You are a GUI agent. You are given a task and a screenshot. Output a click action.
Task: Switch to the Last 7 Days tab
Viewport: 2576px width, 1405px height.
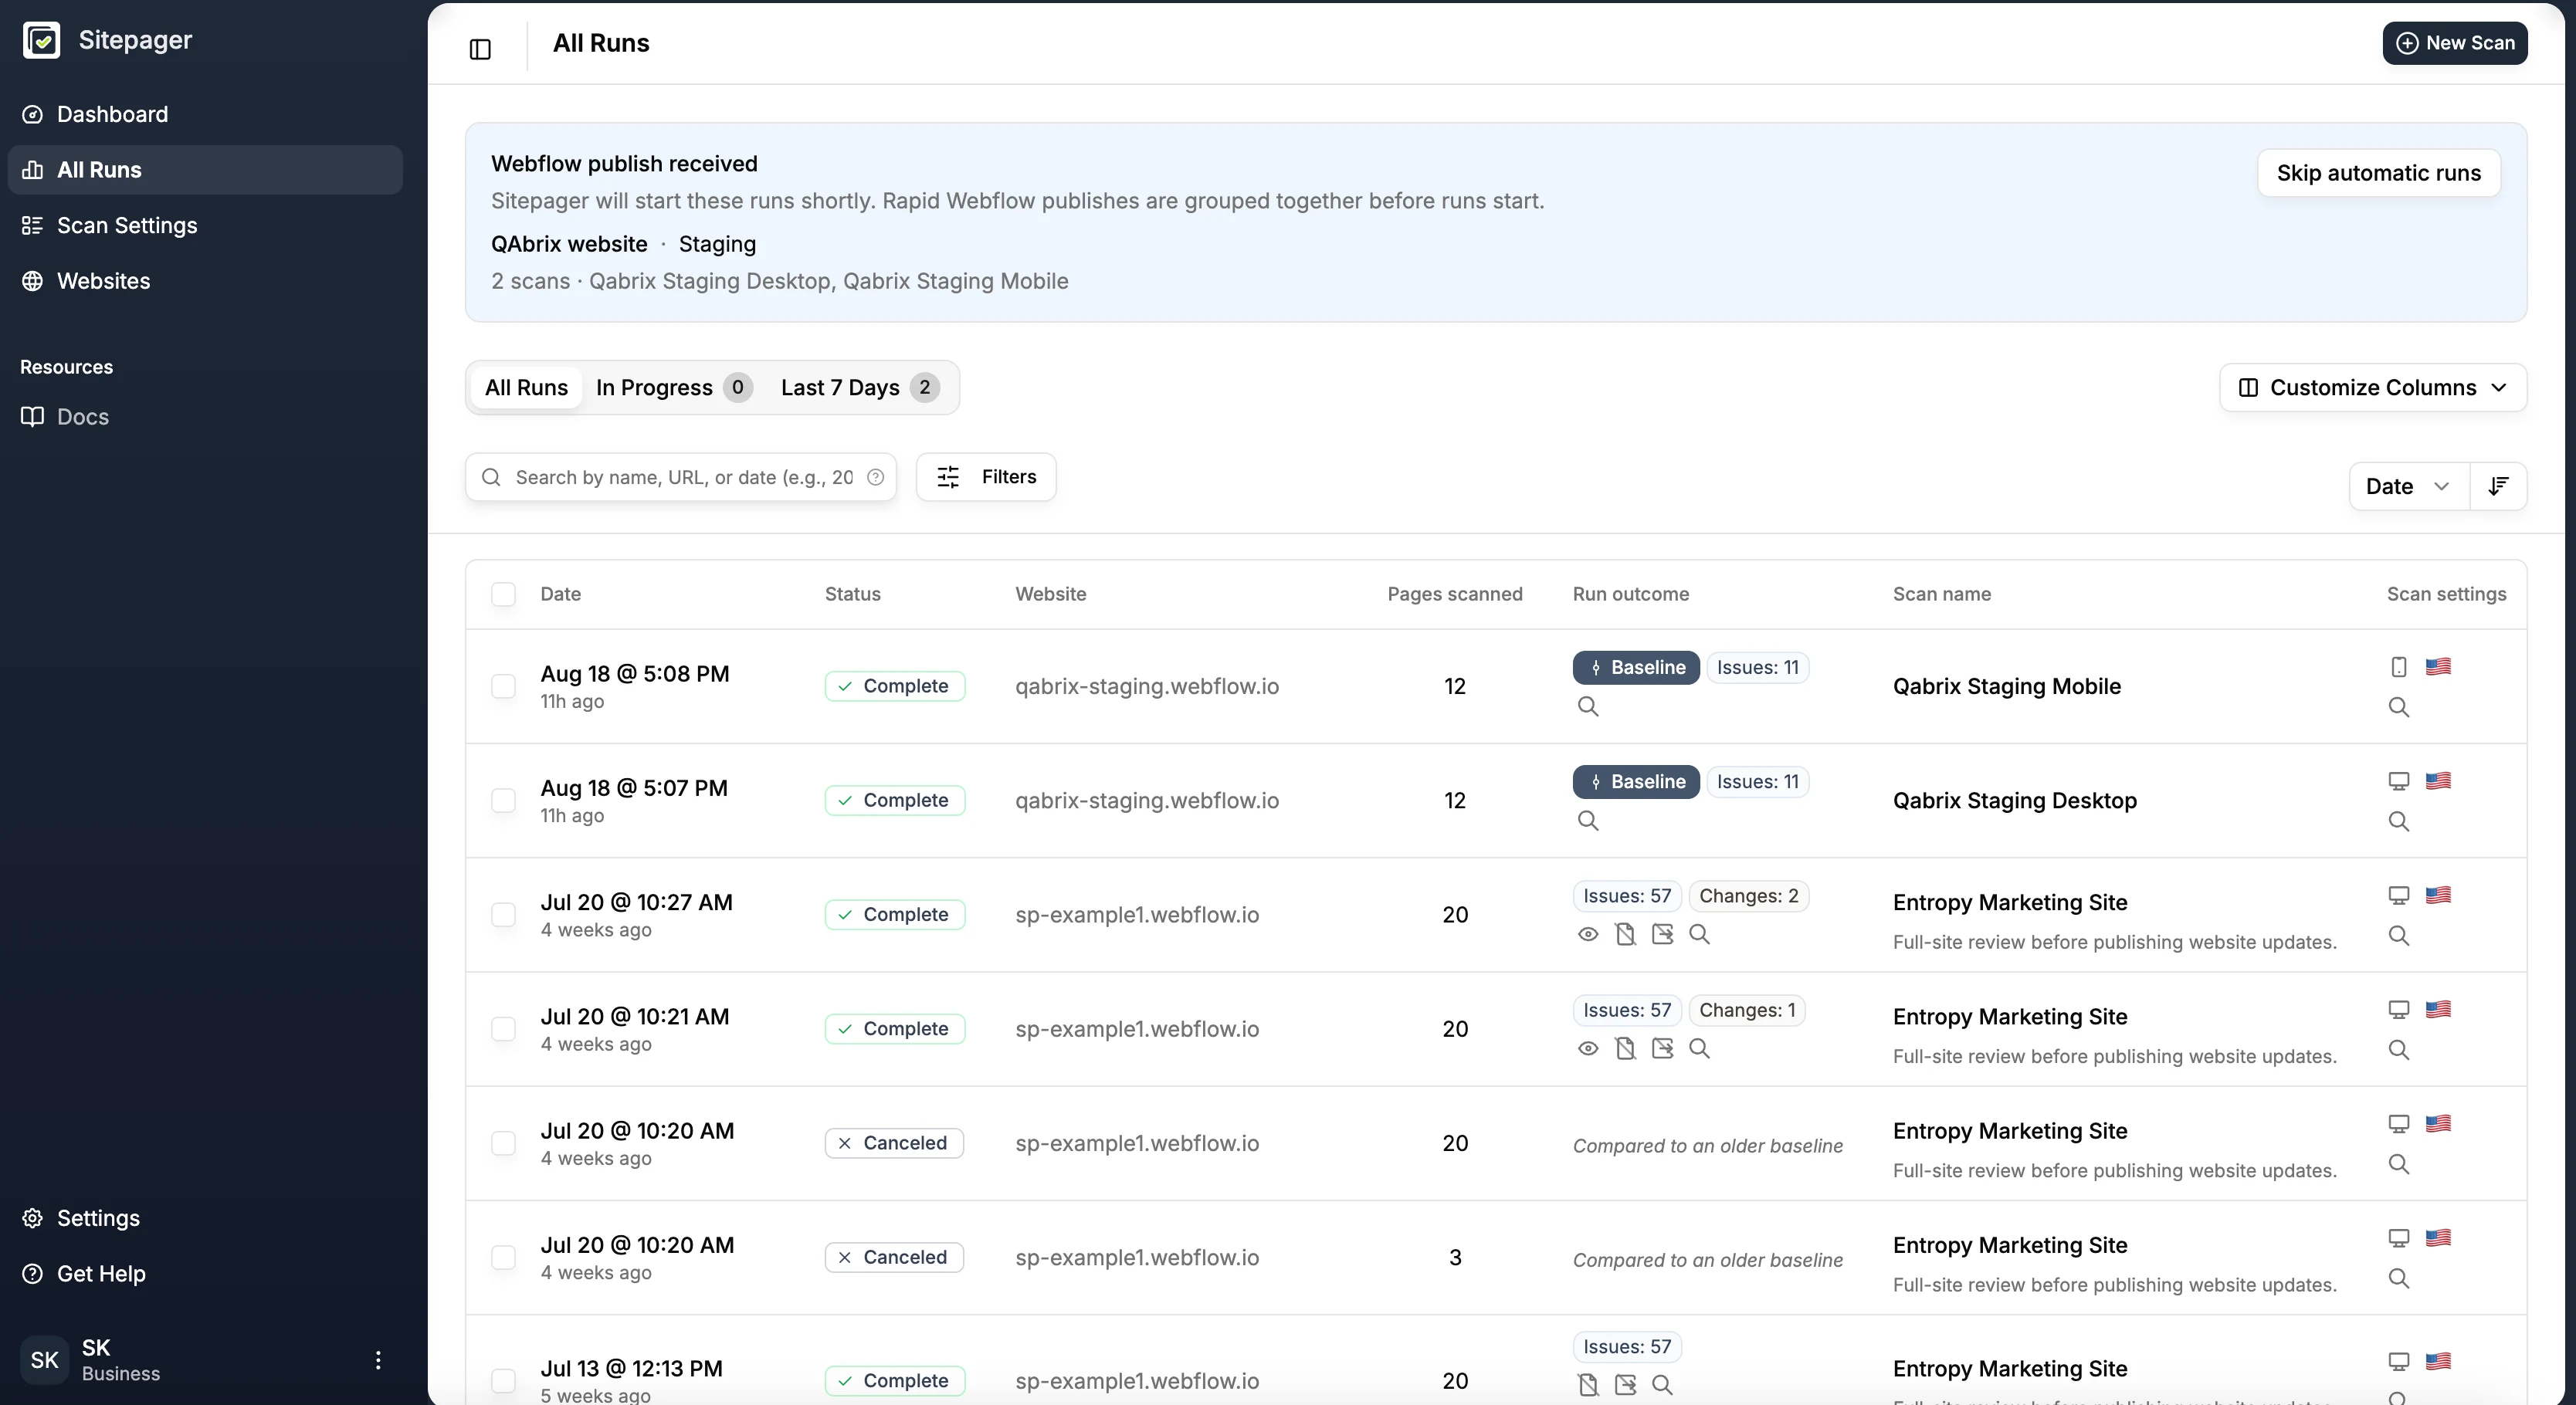tap(860, 387)
